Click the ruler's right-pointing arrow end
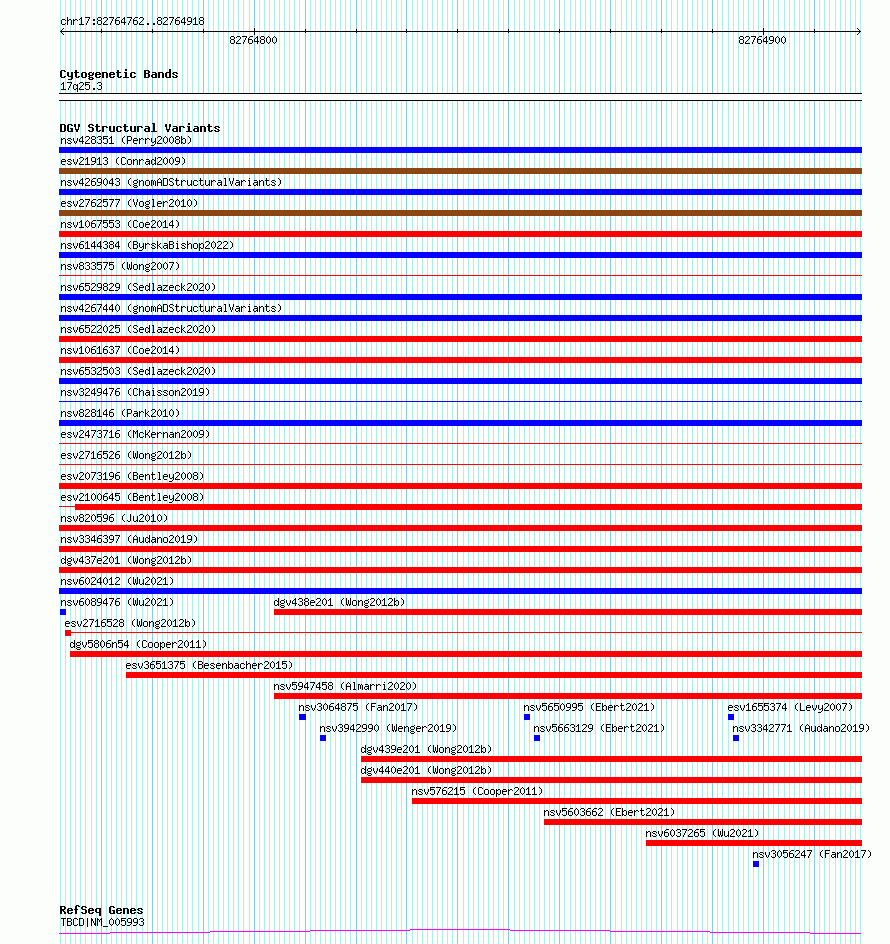This screenshot has height=944, width=890. 859,31
